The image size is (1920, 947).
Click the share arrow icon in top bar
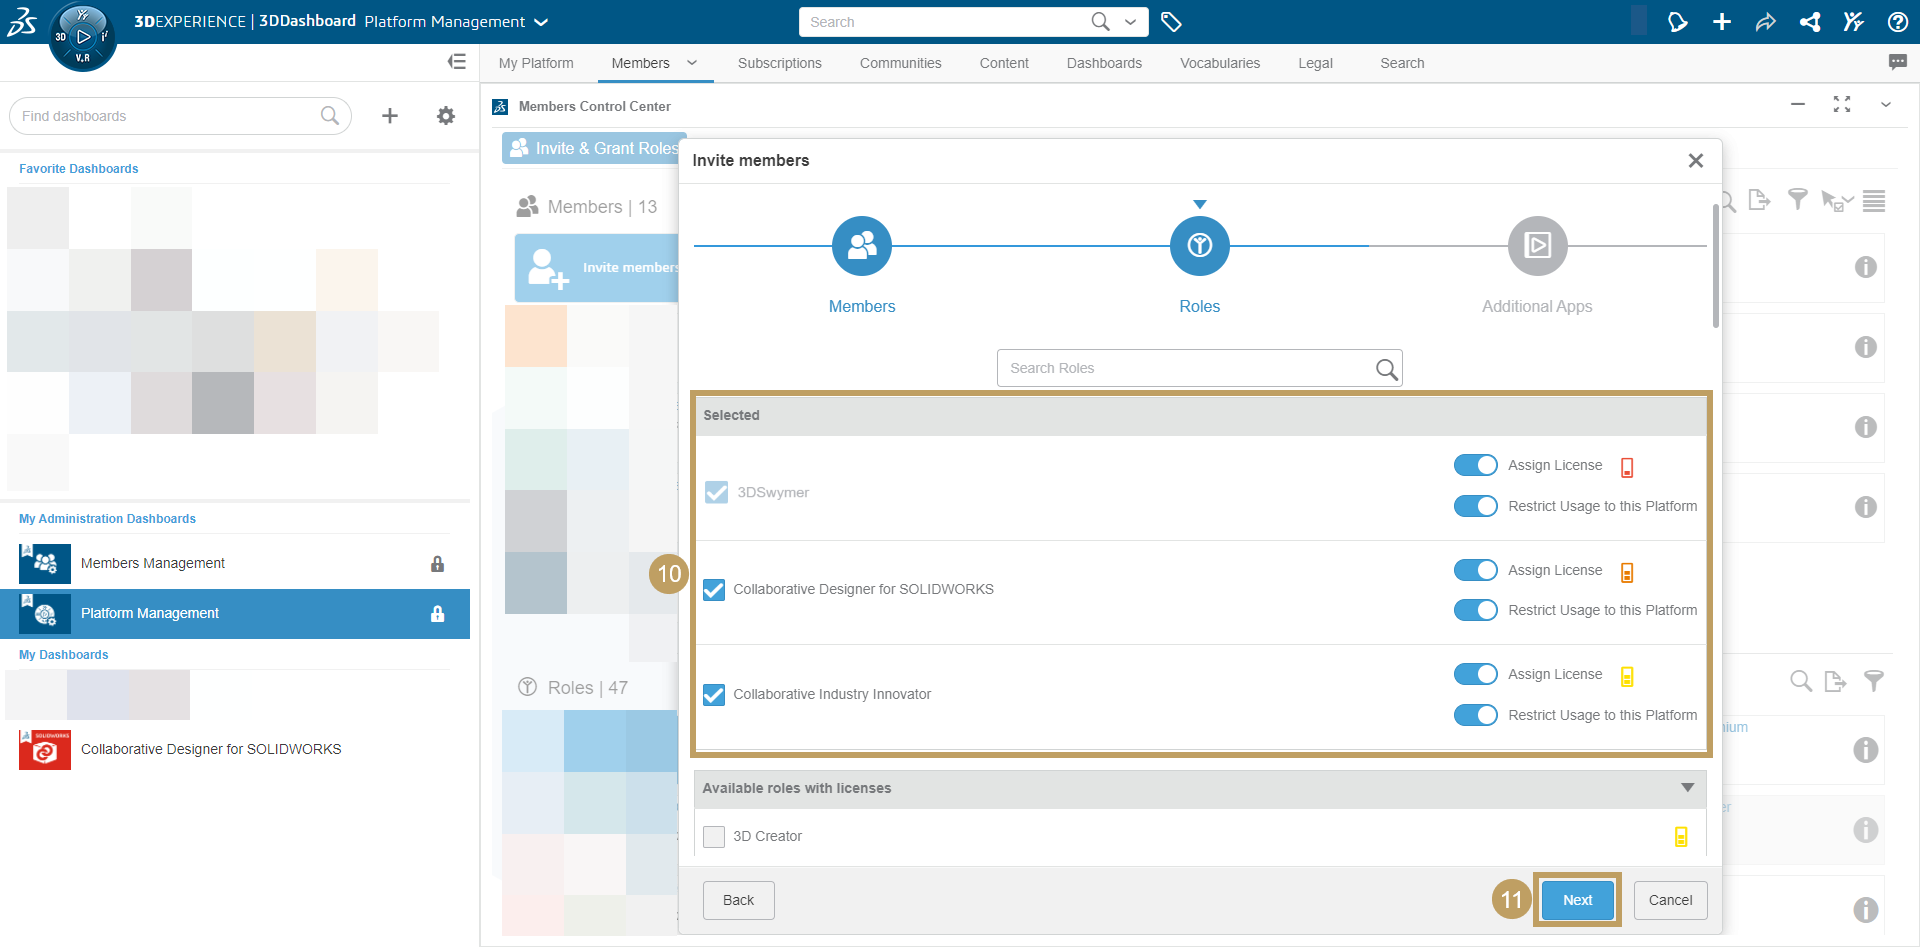(x=1766, y=21)
